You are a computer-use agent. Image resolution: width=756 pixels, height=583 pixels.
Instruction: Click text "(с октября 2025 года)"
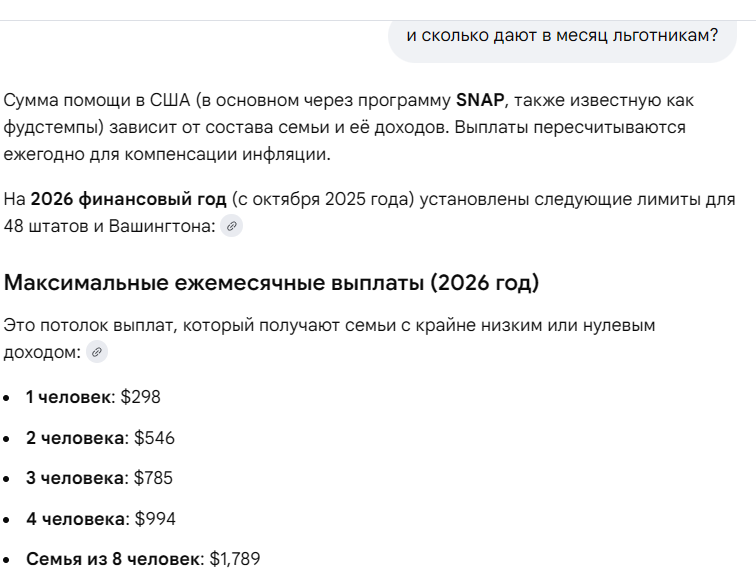point(323,199)
